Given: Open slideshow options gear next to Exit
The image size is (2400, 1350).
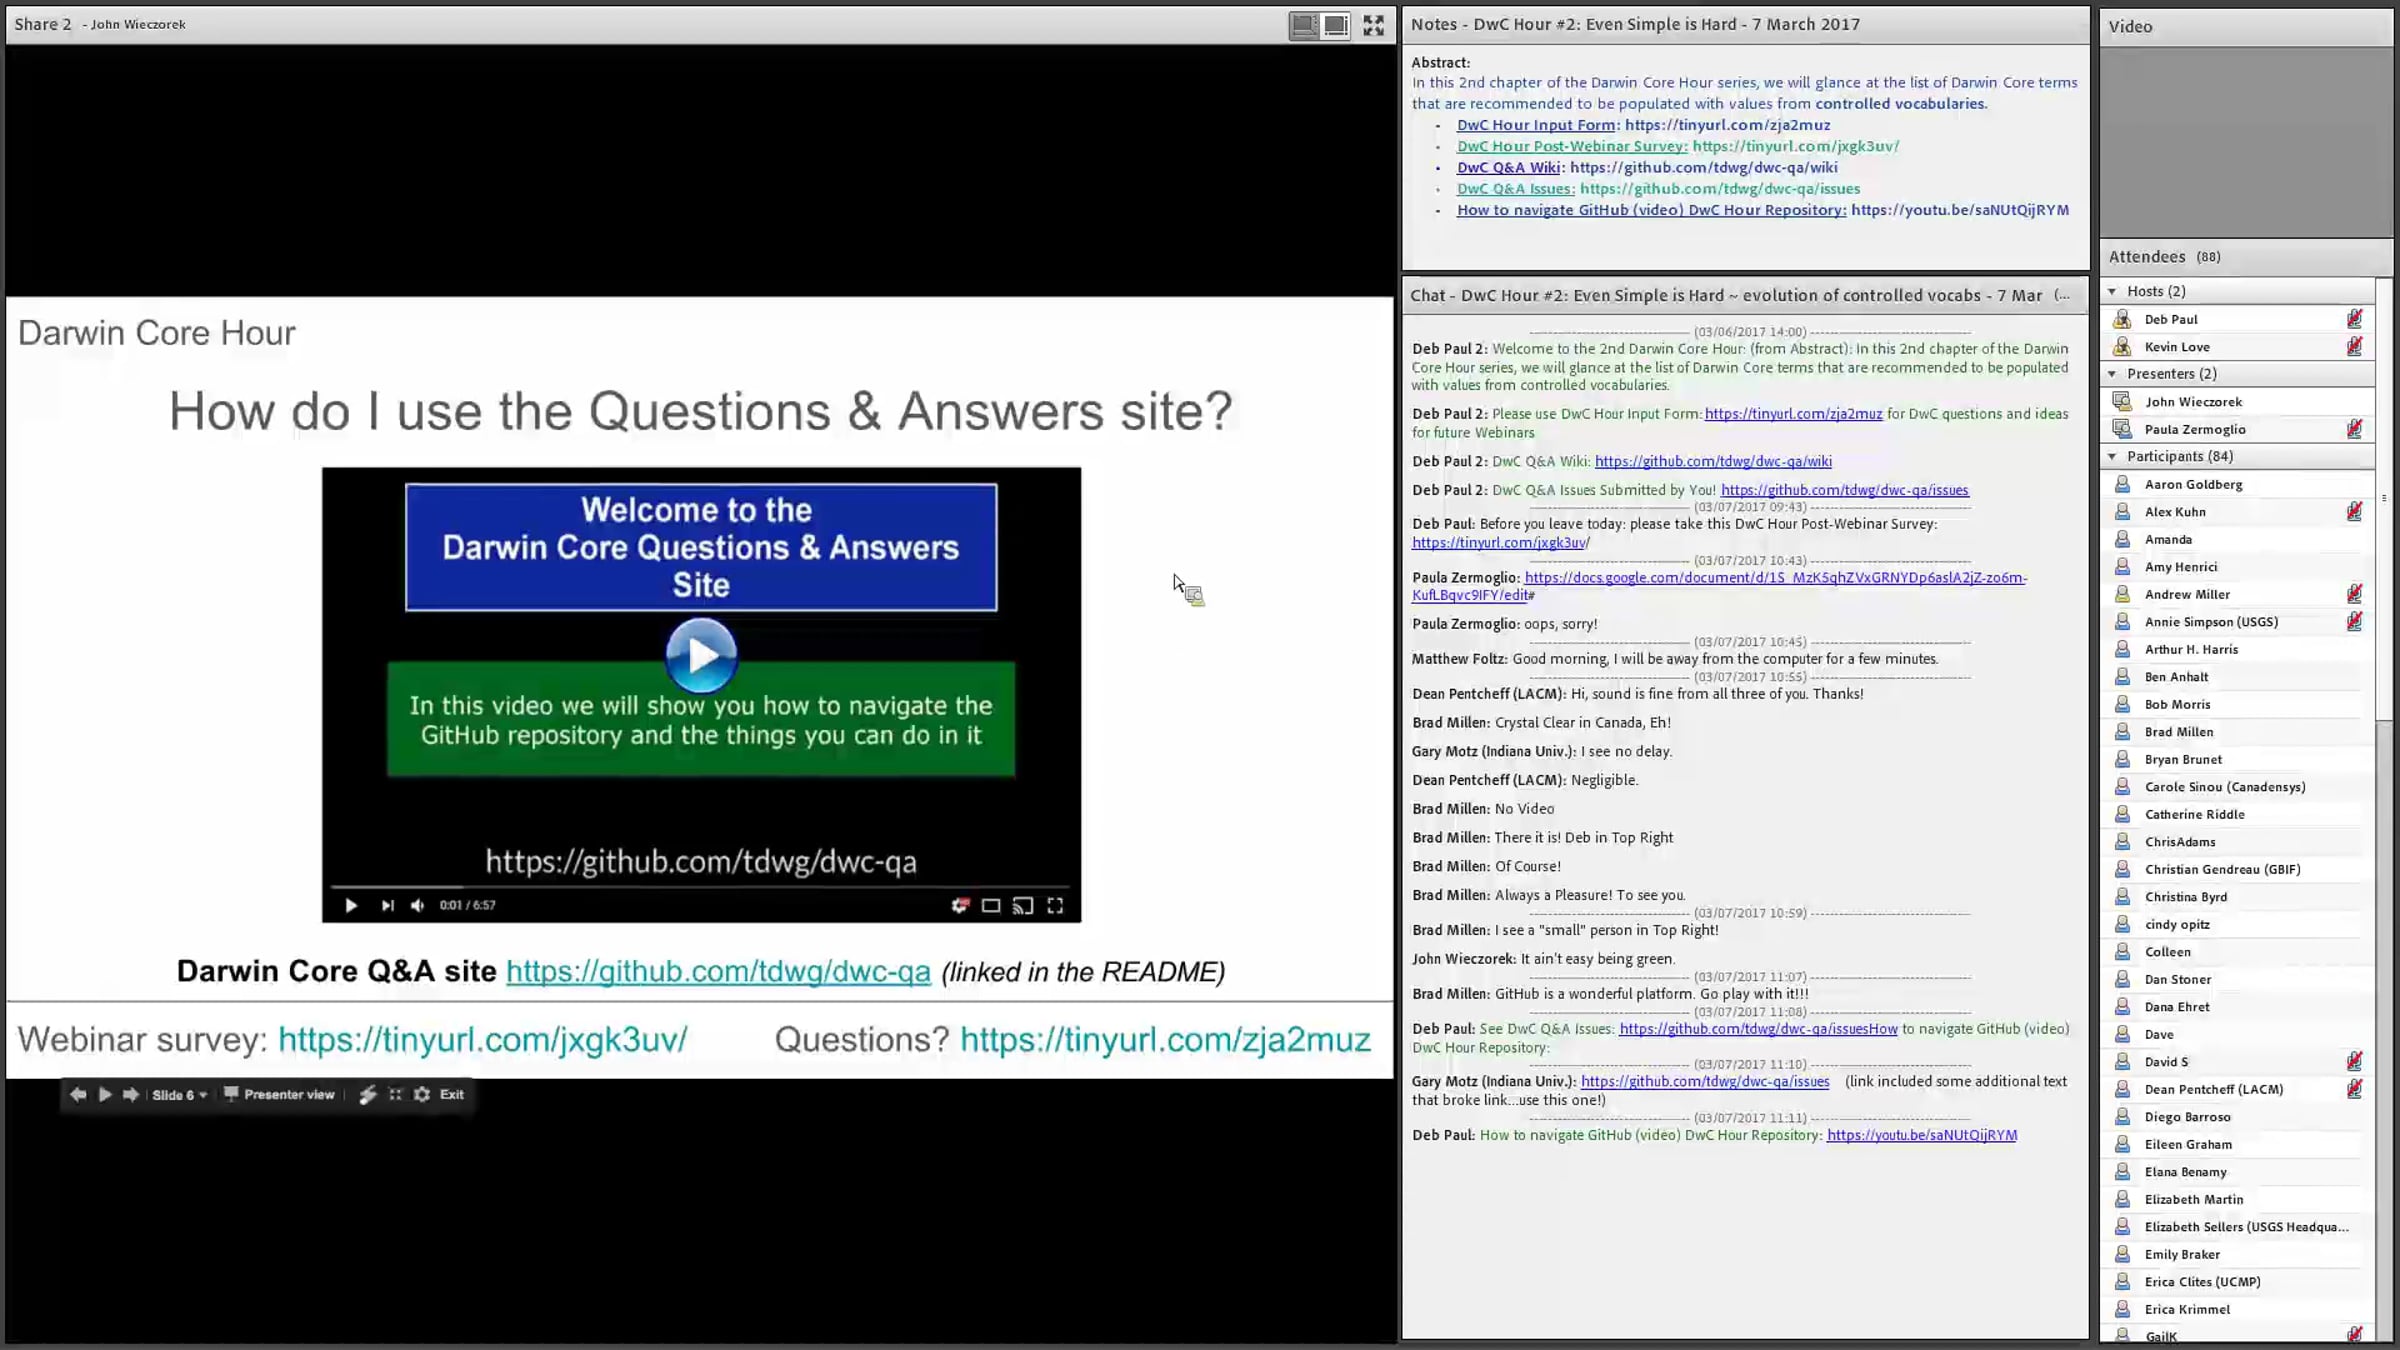Looking at the screenshot, I should pyautogui.click(x=422, y=1094).
